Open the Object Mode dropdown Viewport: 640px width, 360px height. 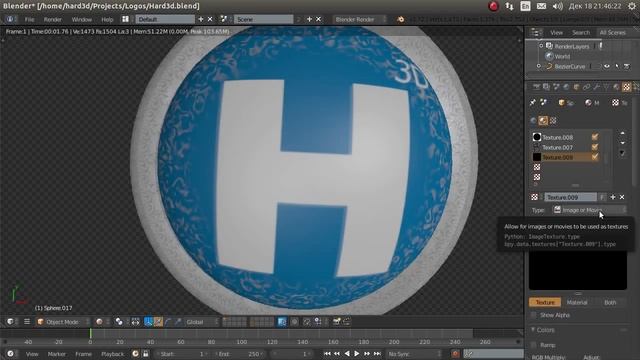[63, 322]
